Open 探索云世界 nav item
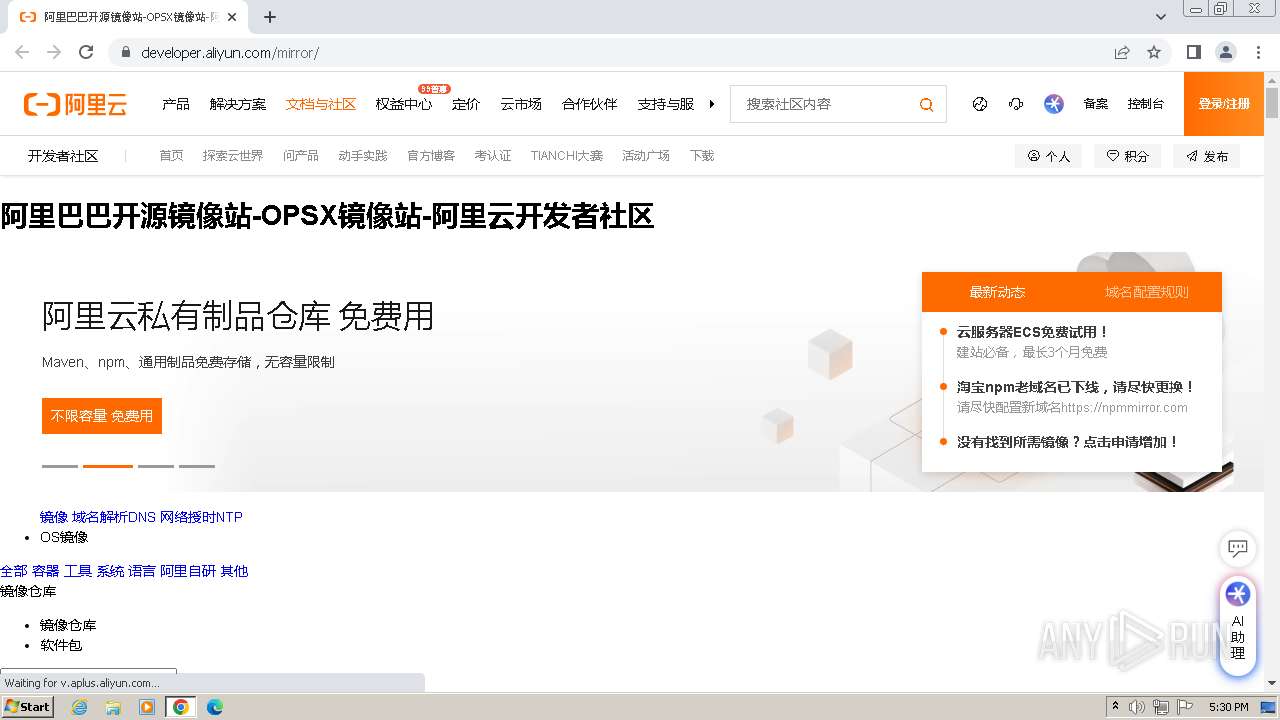 (233, 156)
